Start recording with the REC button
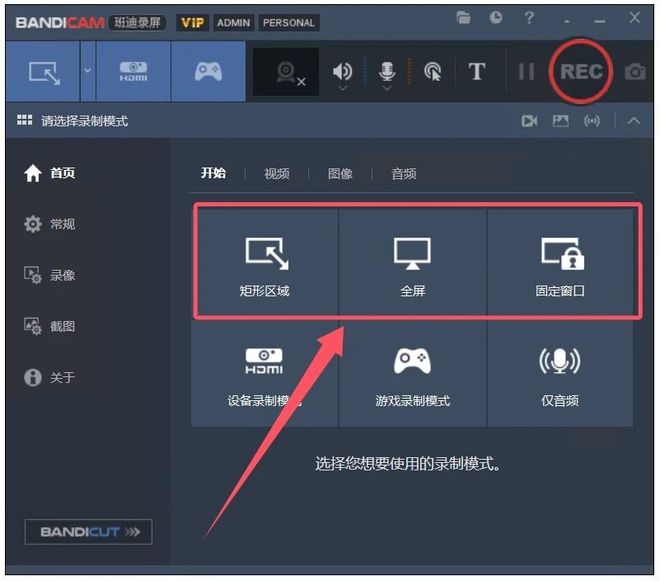Viewport: 660px width, 581px height. point(581,71)
